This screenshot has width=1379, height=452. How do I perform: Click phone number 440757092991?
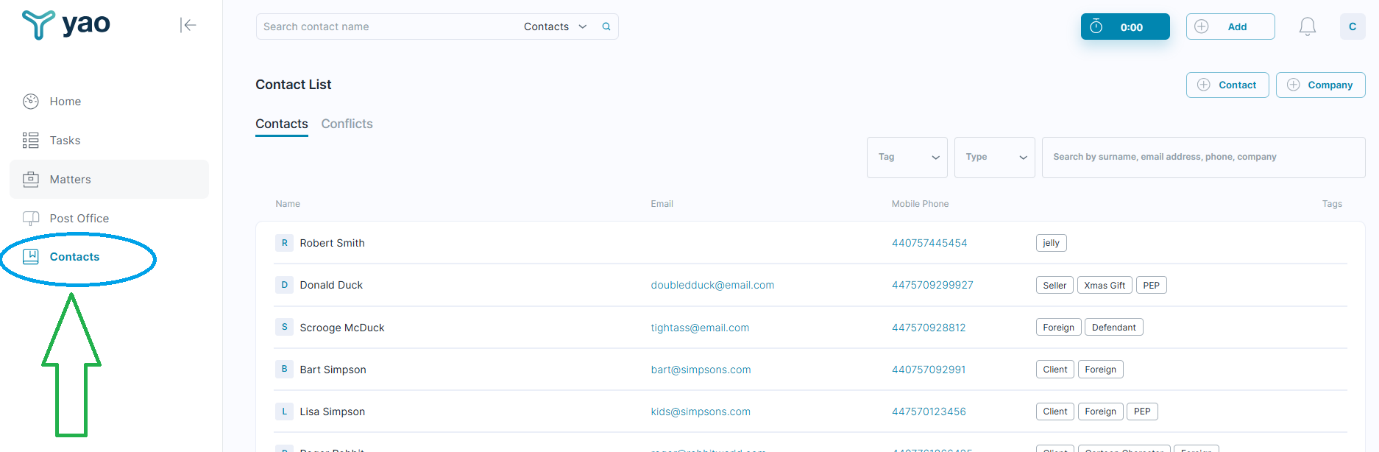coord(928,369)
